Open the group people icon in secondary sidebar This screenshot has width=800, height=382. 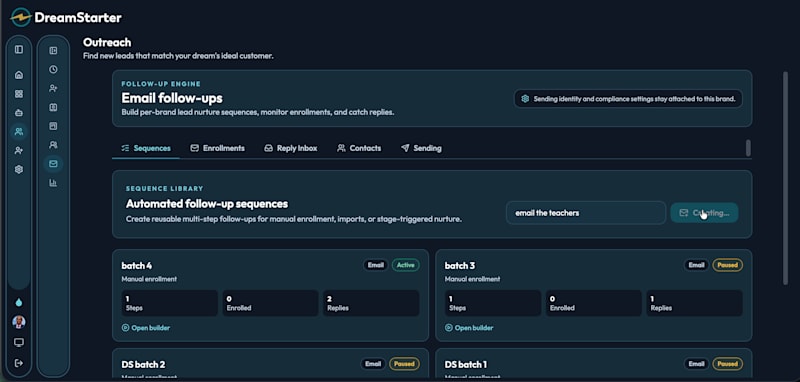click(53, 145)
